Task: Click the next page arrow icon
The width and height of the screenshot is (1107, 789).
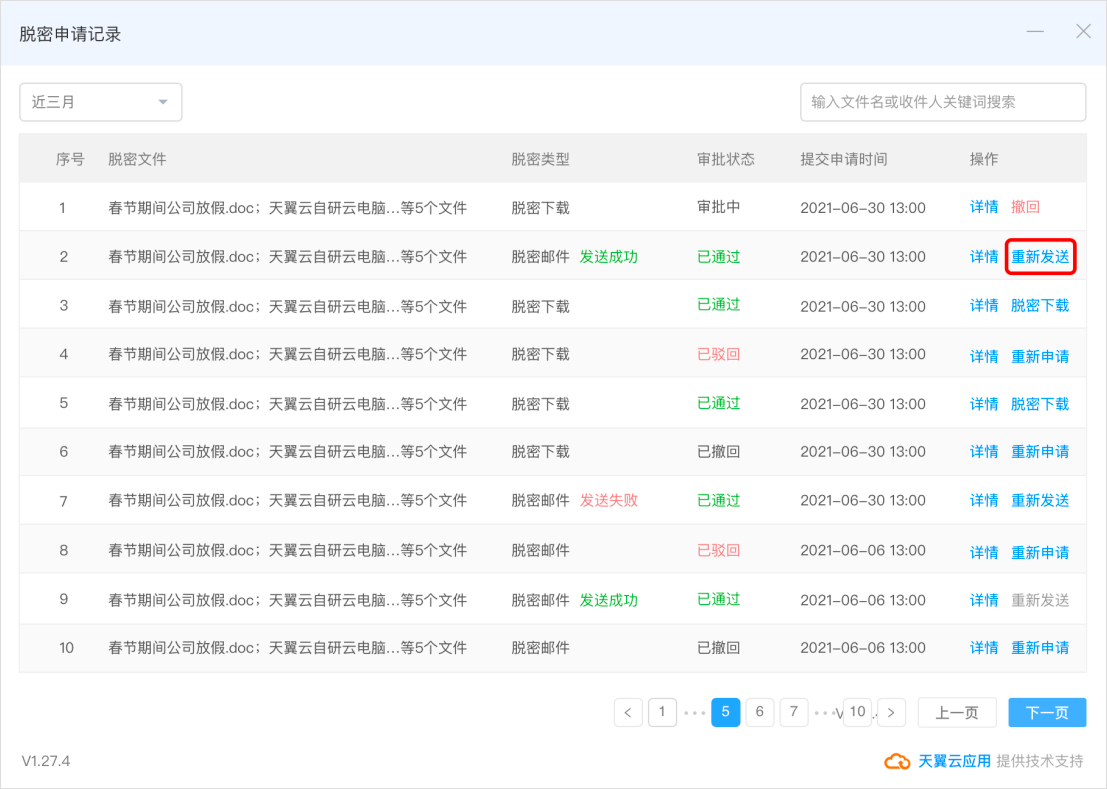Action: (891, 712)
